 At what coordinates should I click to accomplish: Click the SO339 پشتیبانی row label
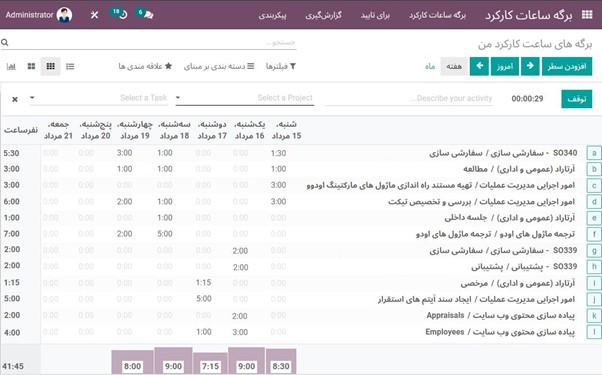[524, 266]
